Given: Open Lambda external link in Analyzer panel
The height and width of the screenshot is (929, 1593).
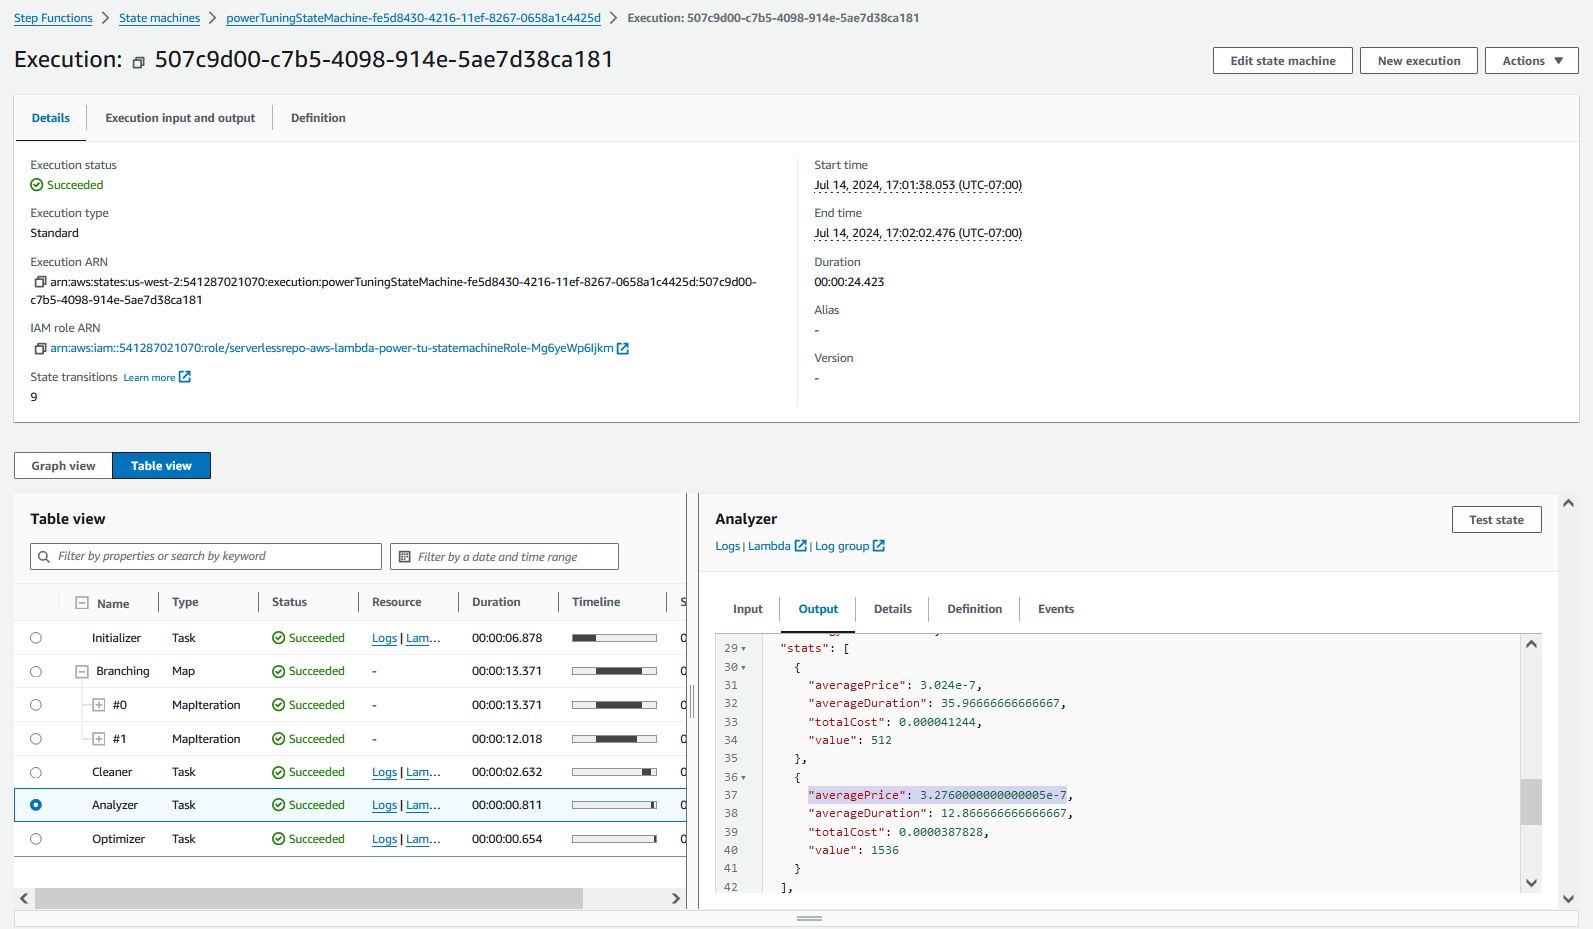Looking at the screenshot, I should coord(800,546).
